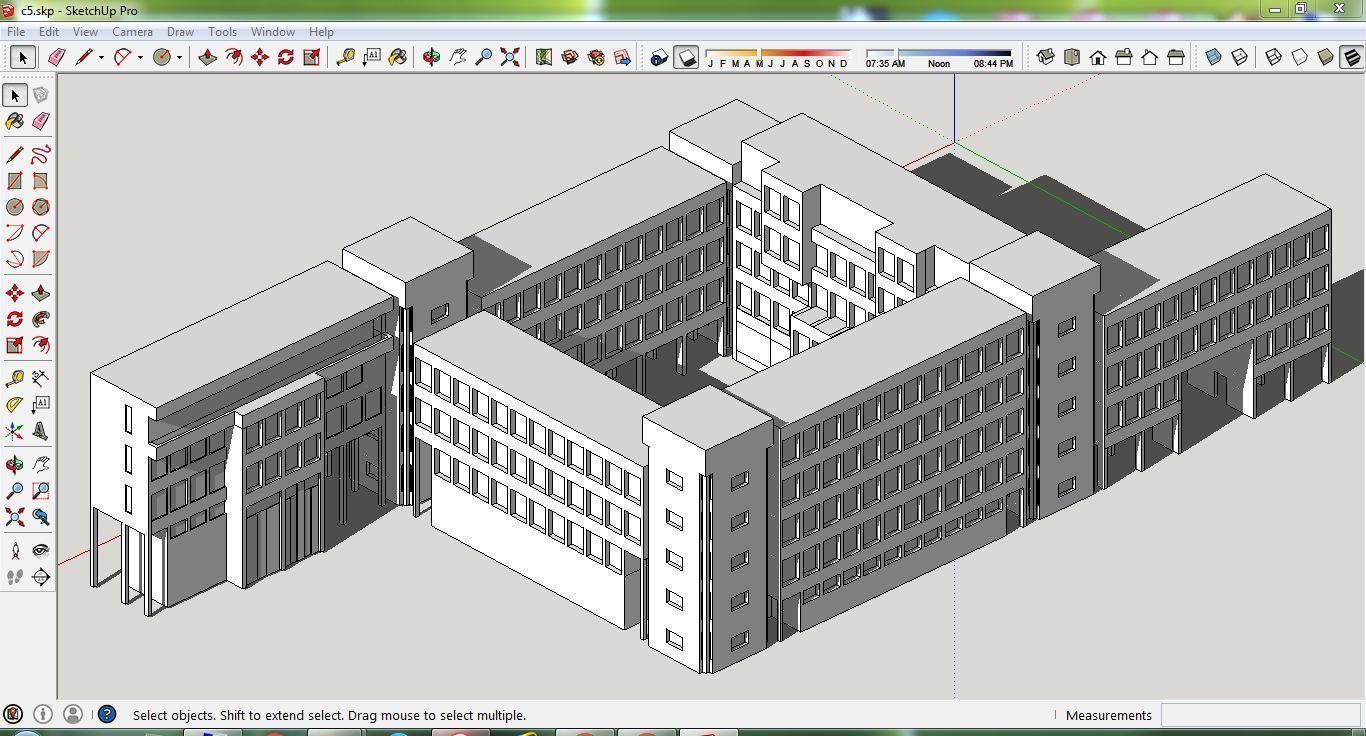Screen dimensions: 1366x736
Task: Click the geo-location status bar icon
Action: click(13, 714)
